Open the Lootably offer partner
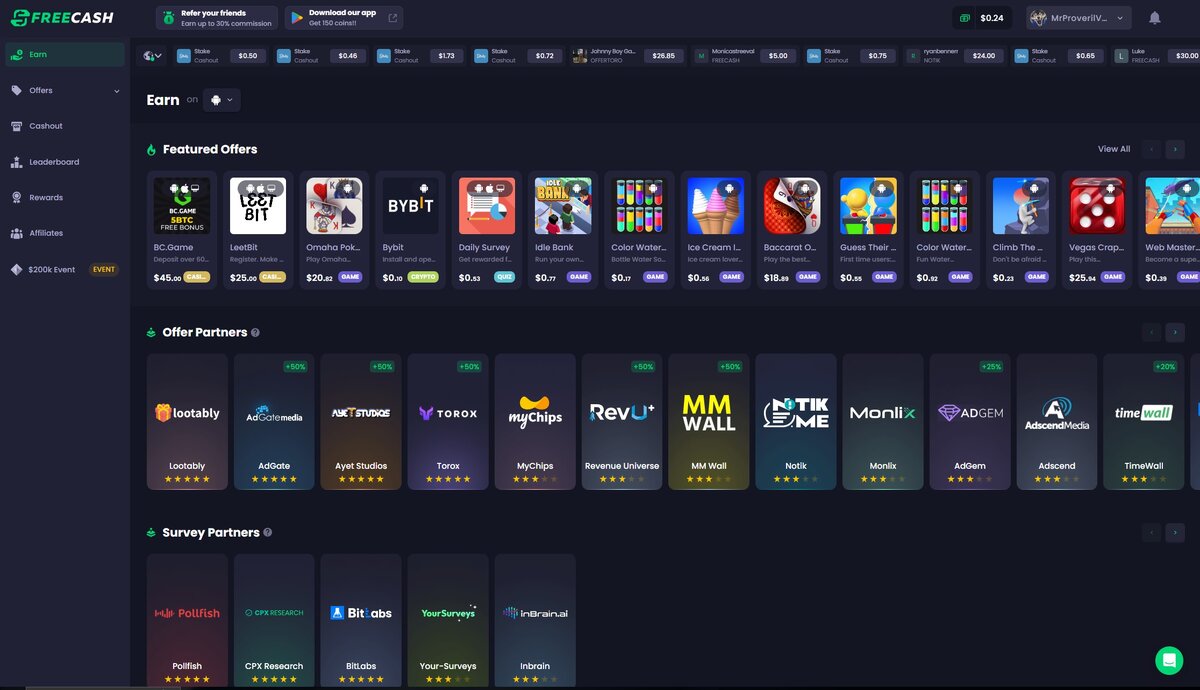The height and width of the screenshot is (690, 1200). [187, 422]
